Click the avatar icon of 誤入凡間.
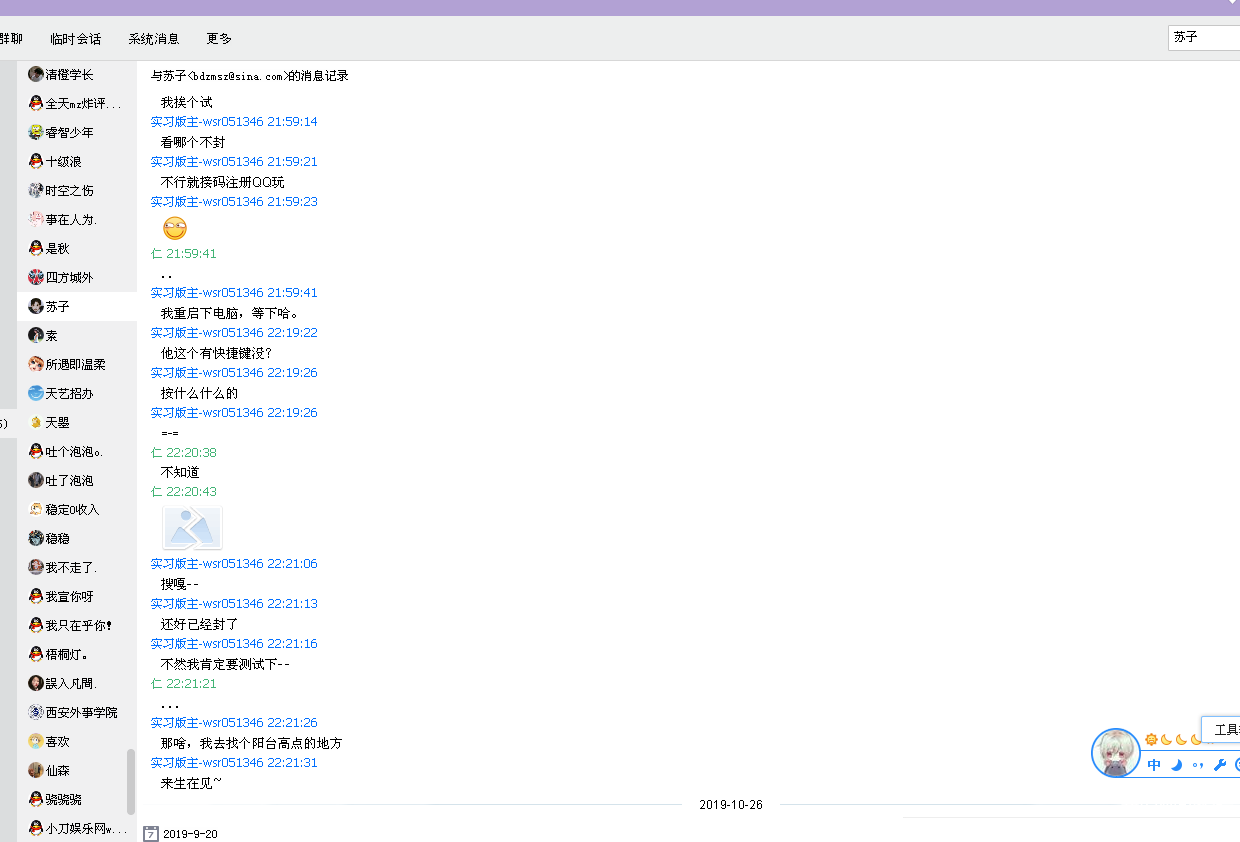The image size is (1240, 842). click(36, 683)
